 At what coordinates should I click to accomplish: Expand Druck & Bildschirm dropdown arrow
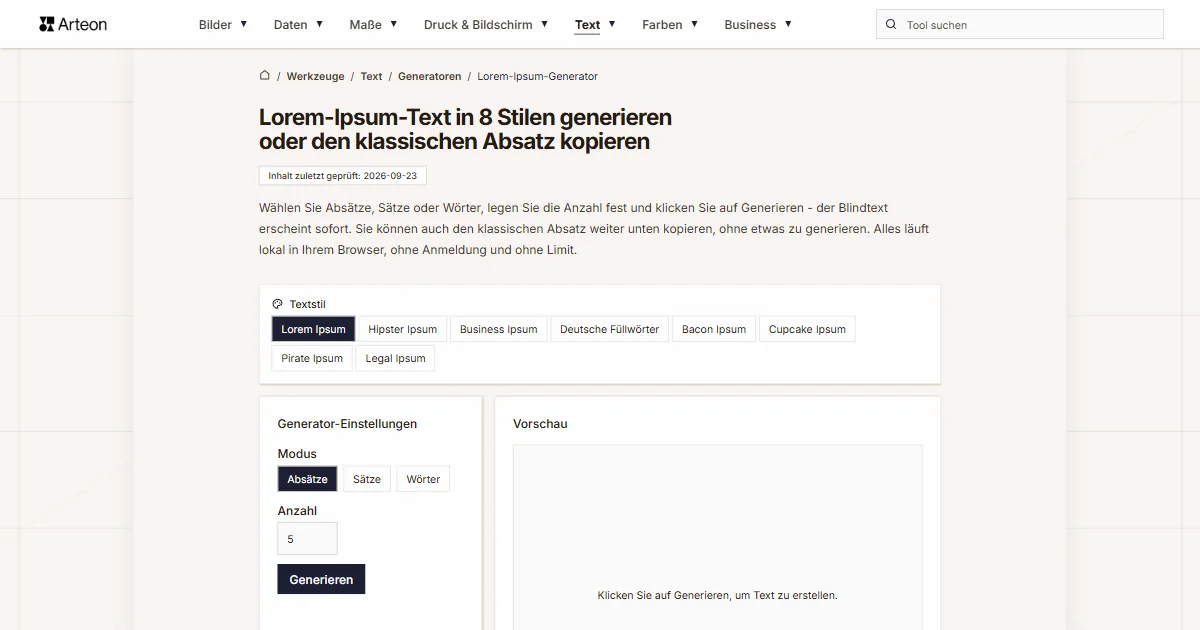(545, 24)
